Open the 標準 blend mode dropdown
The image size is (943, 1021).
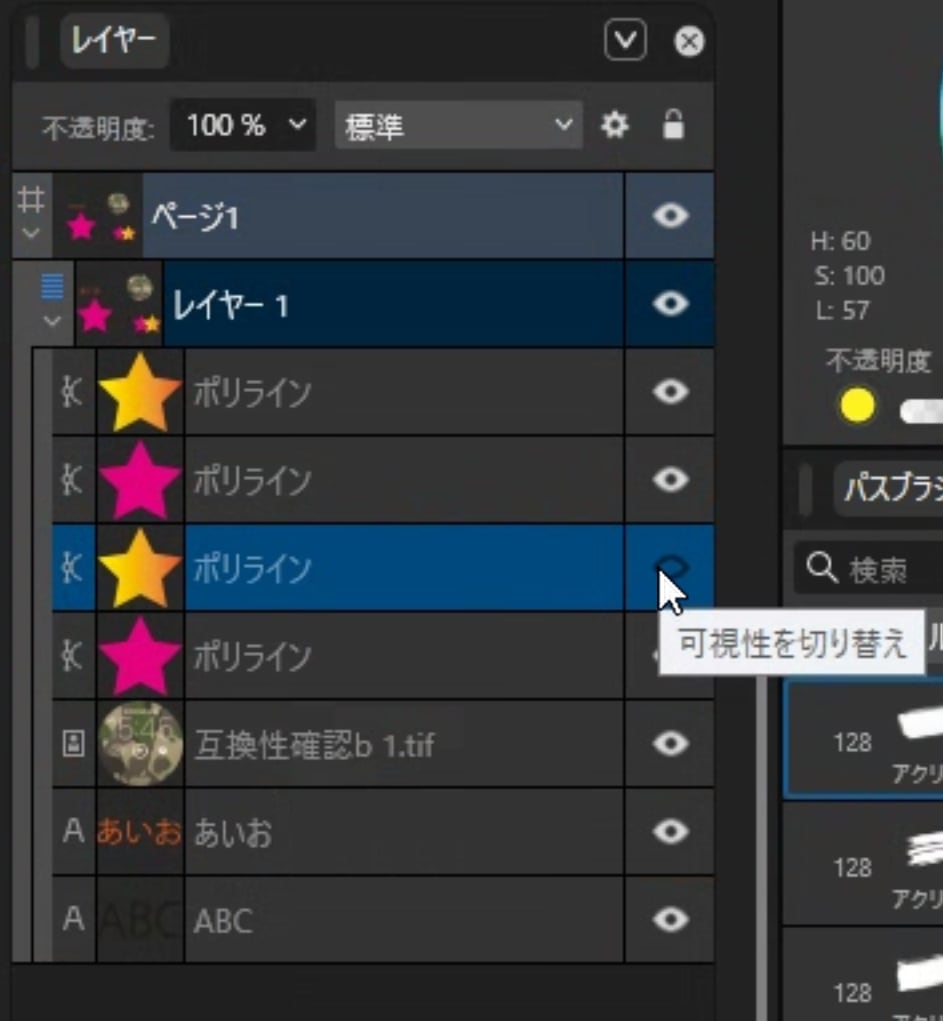click(457, 125)
